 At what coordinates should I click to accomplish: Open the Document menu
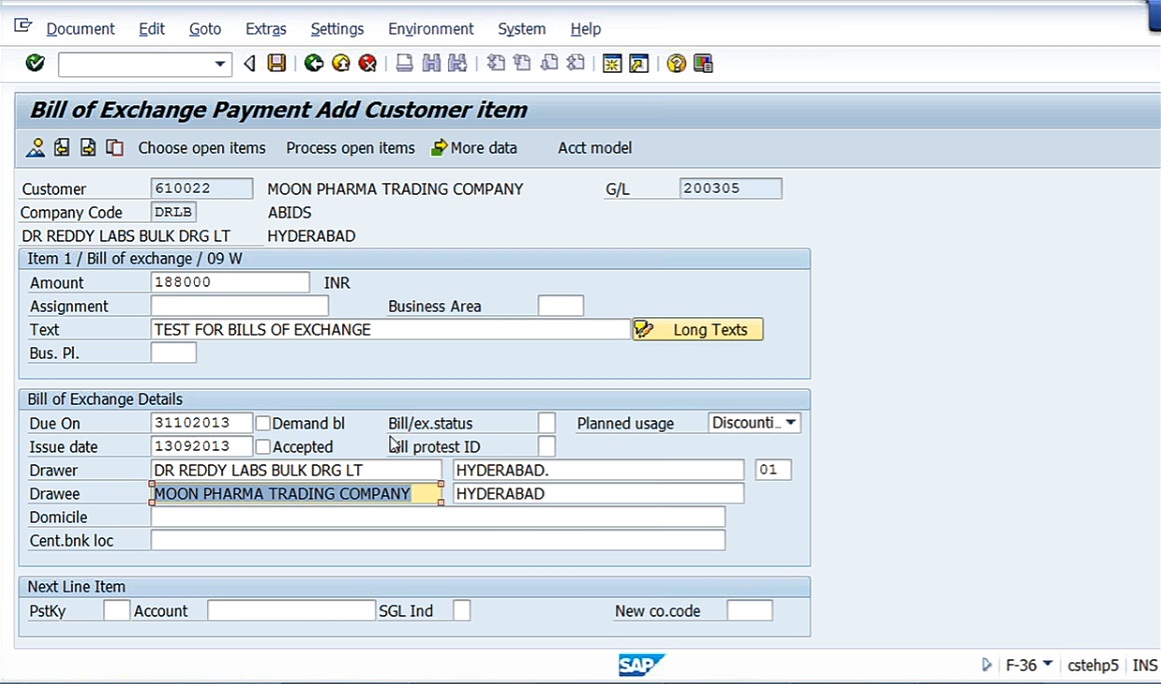pos(80,29)
